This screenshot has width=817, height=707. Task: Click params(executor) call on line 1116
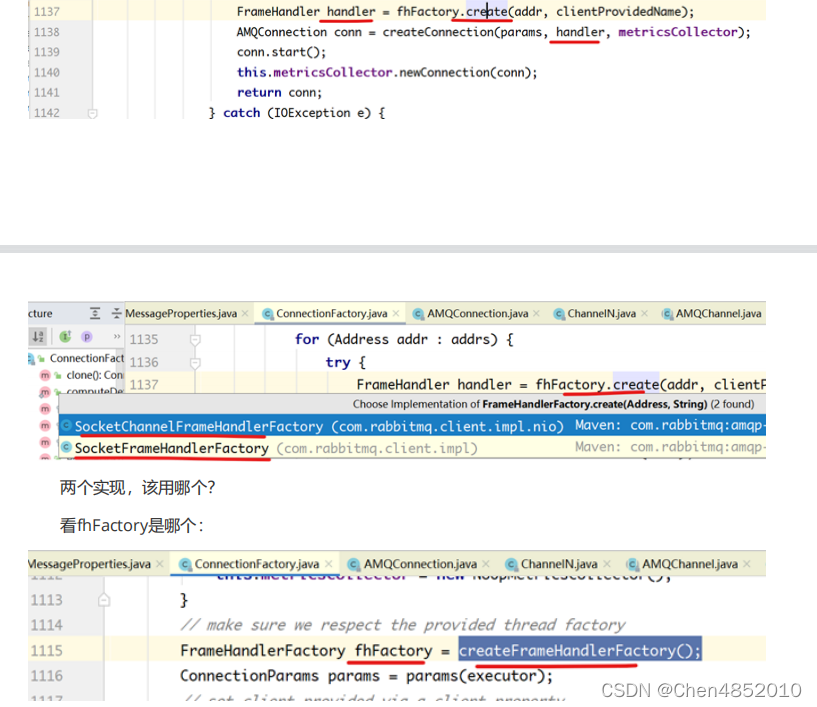479,676
